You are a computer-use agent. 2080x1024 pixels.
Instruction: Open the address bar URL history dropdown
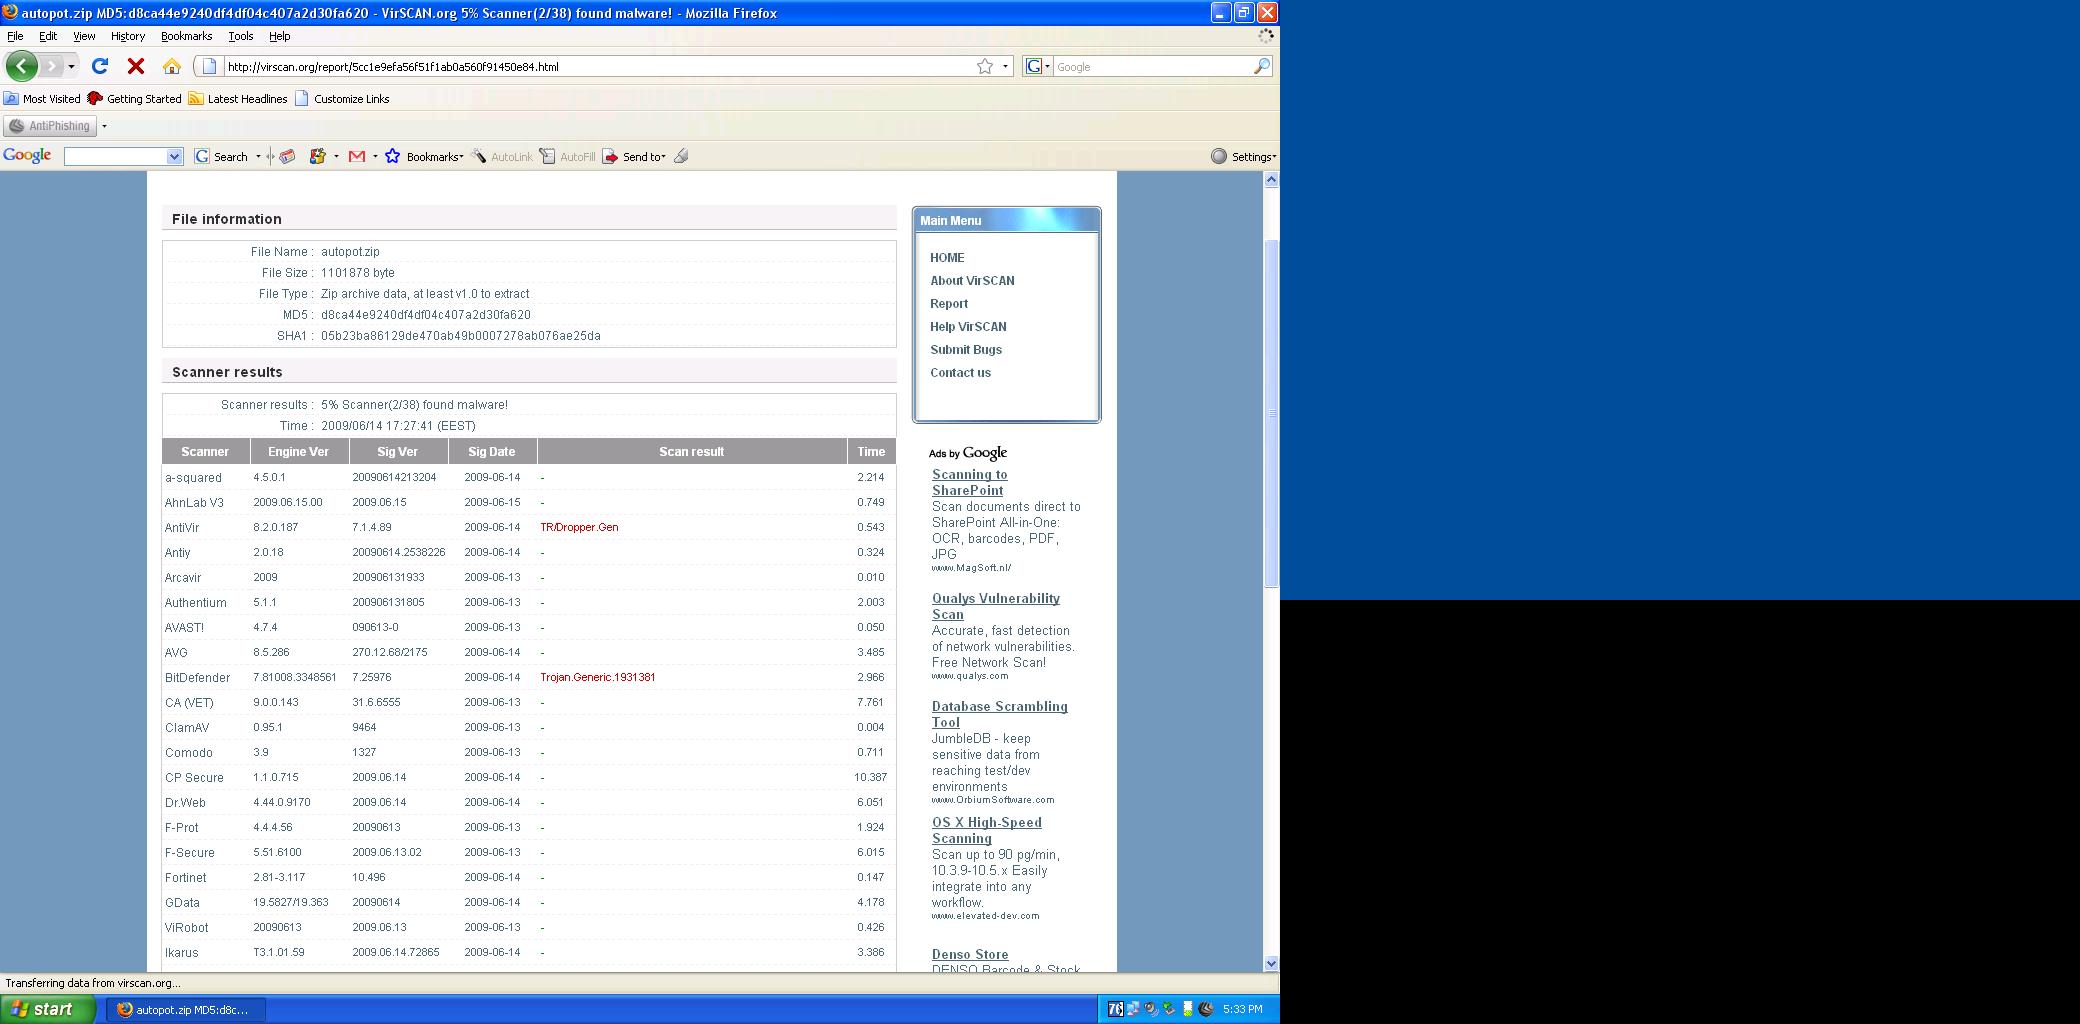click(x=1005, y=67)
